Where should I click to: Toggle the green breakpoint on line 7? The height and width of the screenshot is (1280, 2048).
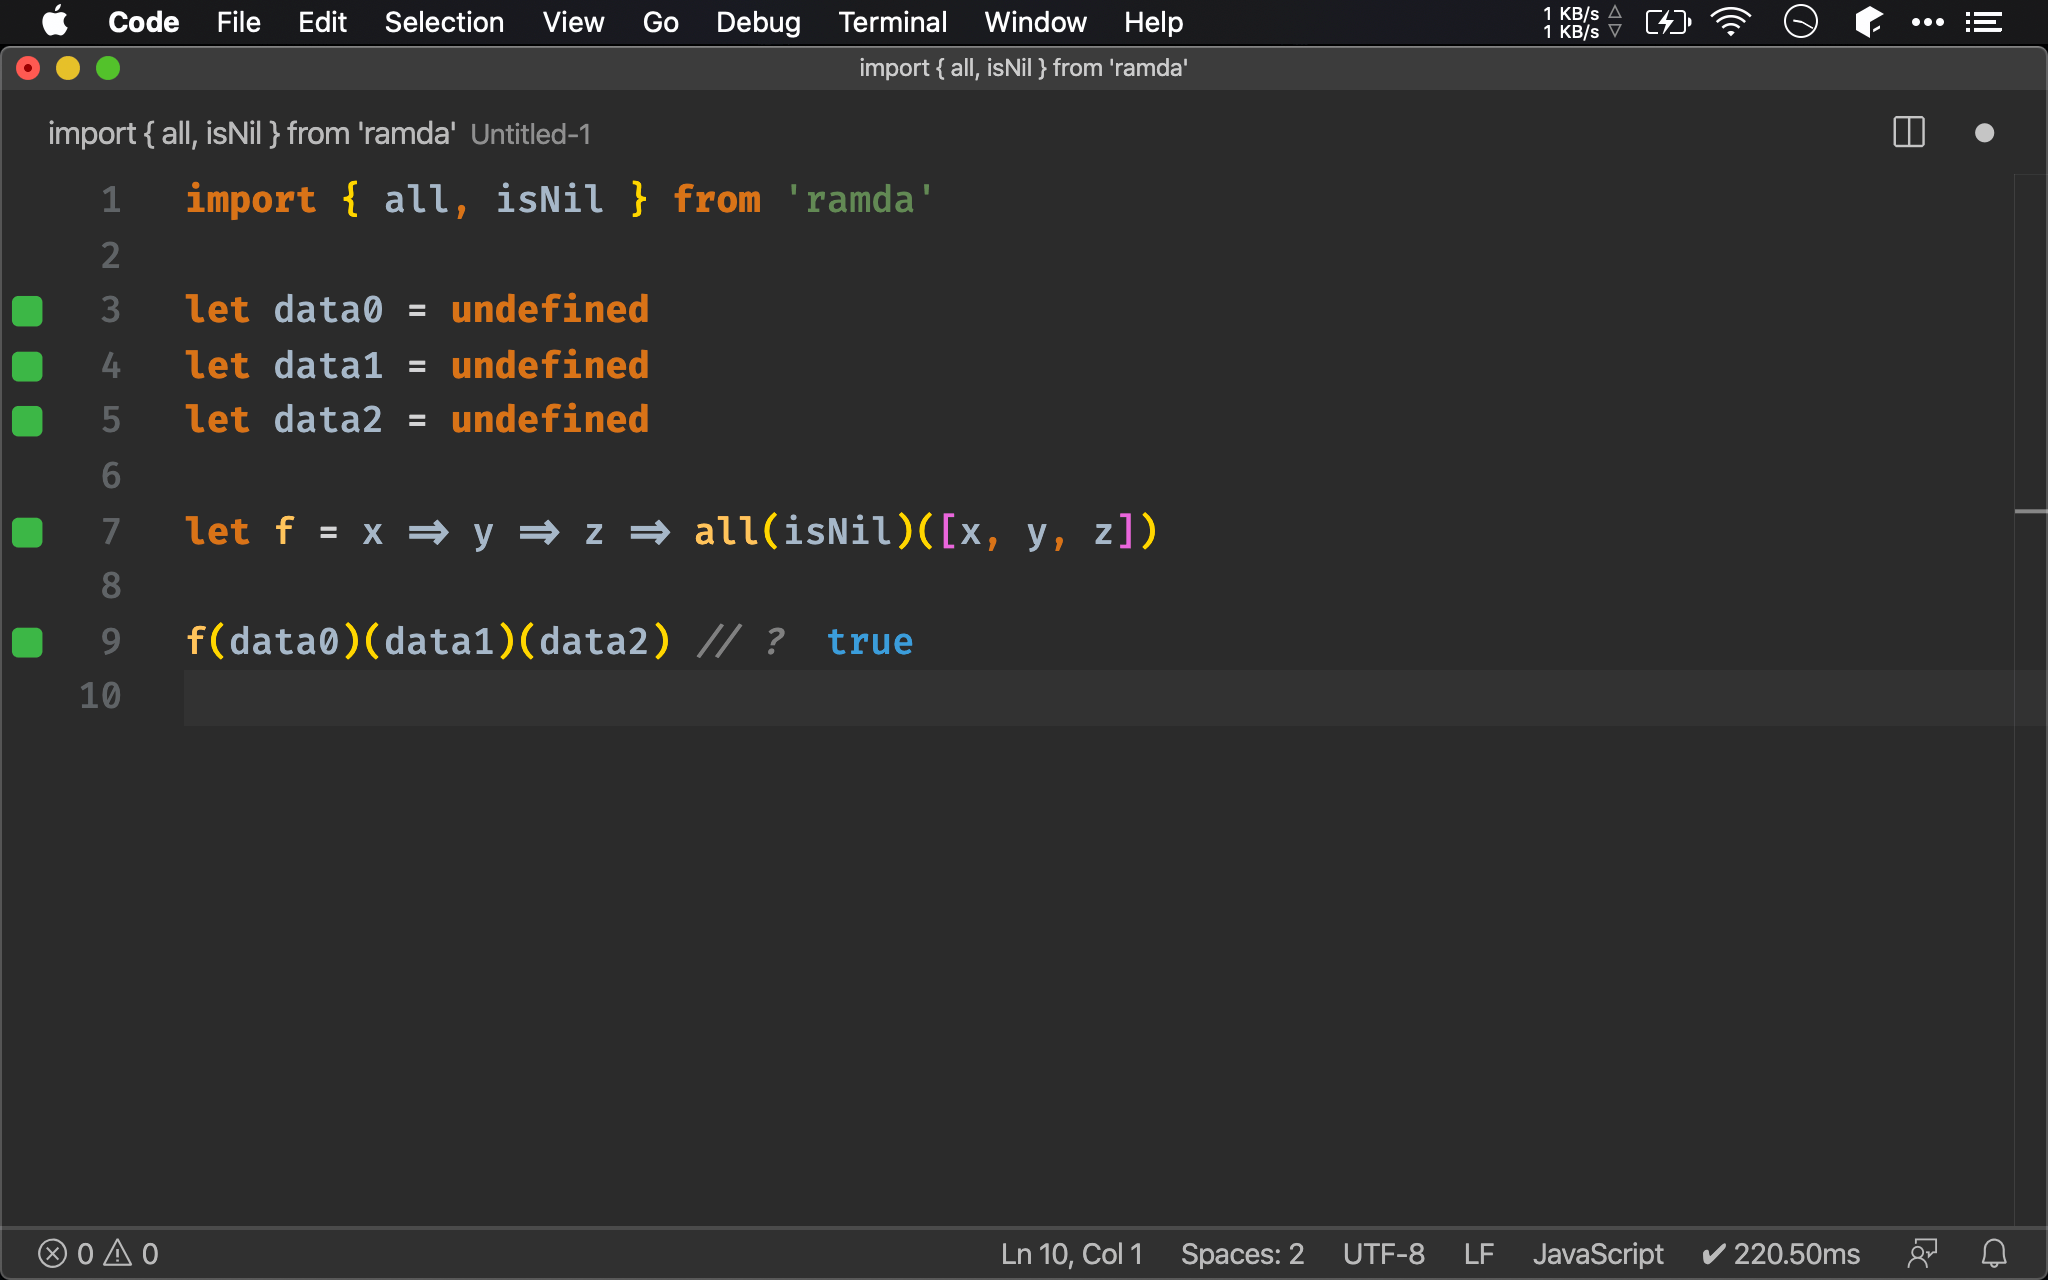pyautogui.click(x=31, y=532)
